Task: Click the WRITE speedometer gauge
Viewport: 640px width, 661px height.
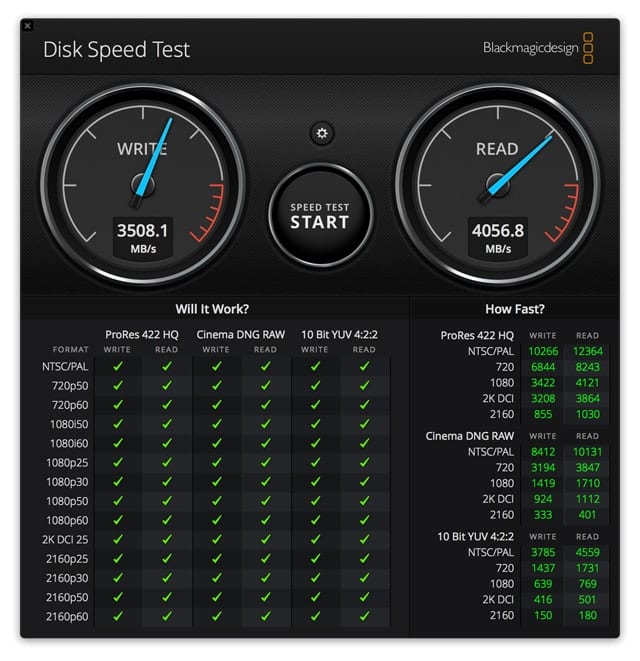Action: coord(143,186)
